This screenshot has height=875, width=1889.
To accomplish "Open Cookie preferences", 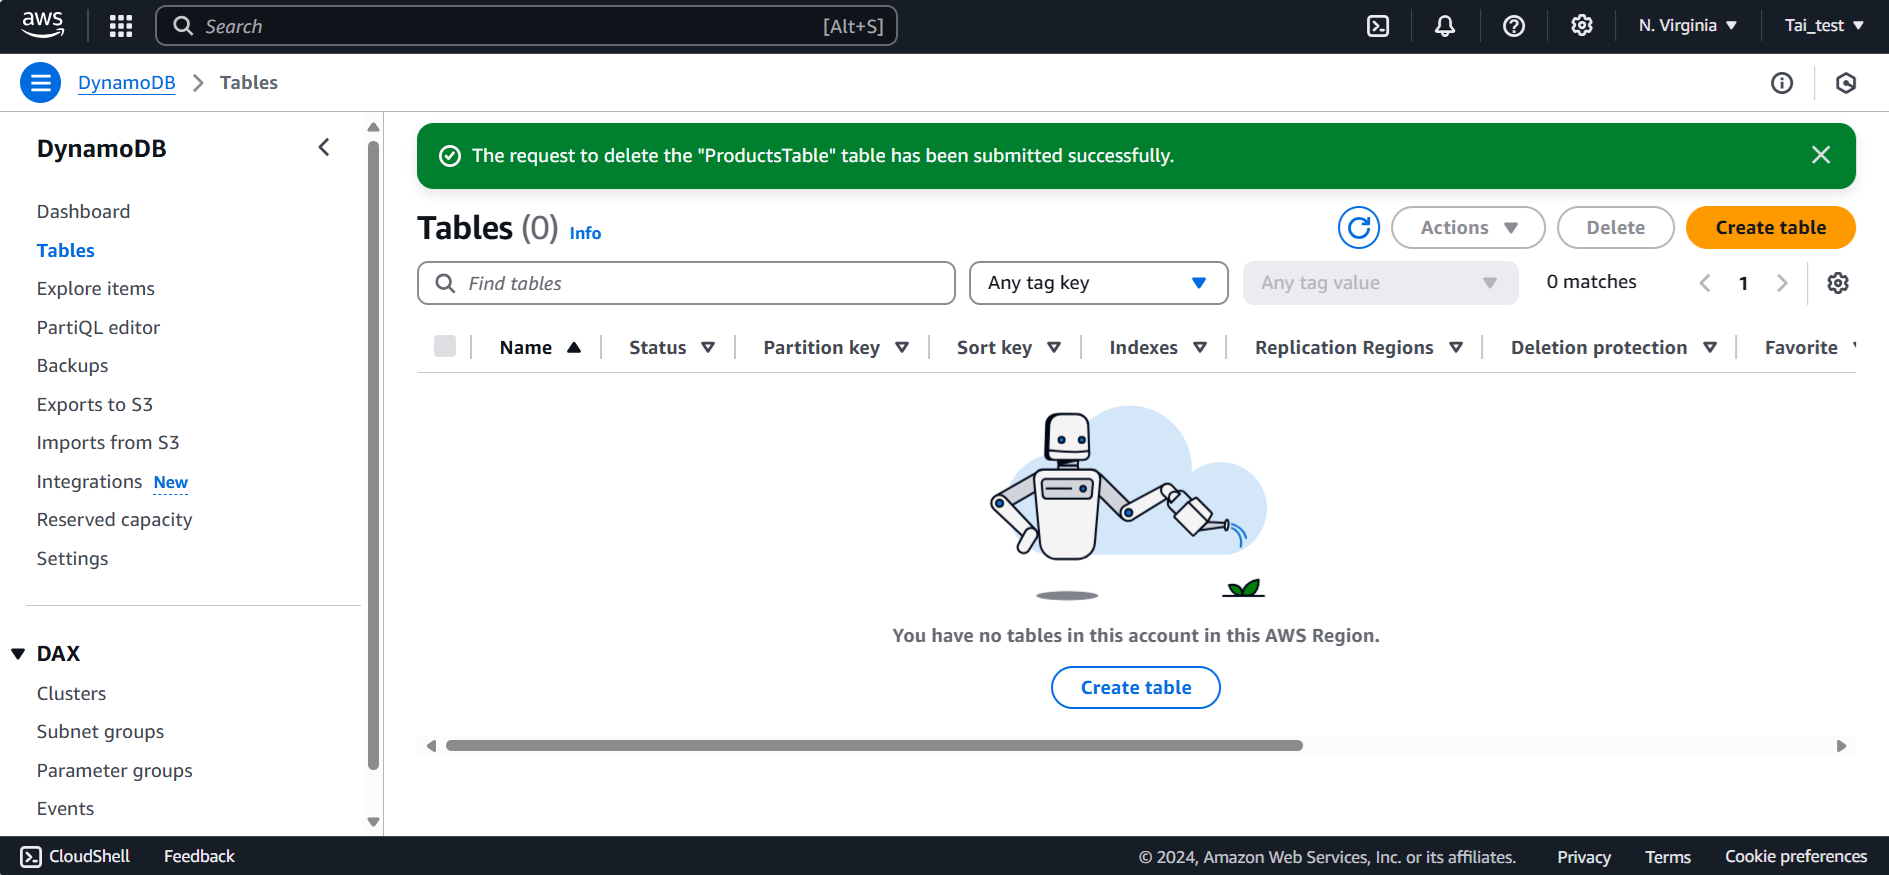I will pyautogui.click(x=1796, y=857).
